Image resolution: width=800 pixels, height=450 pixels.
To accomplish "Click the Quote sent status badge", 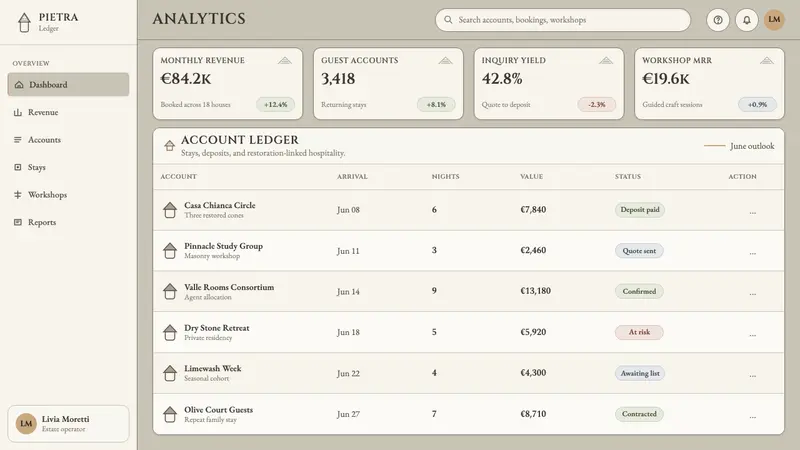I will coord(639,251).
